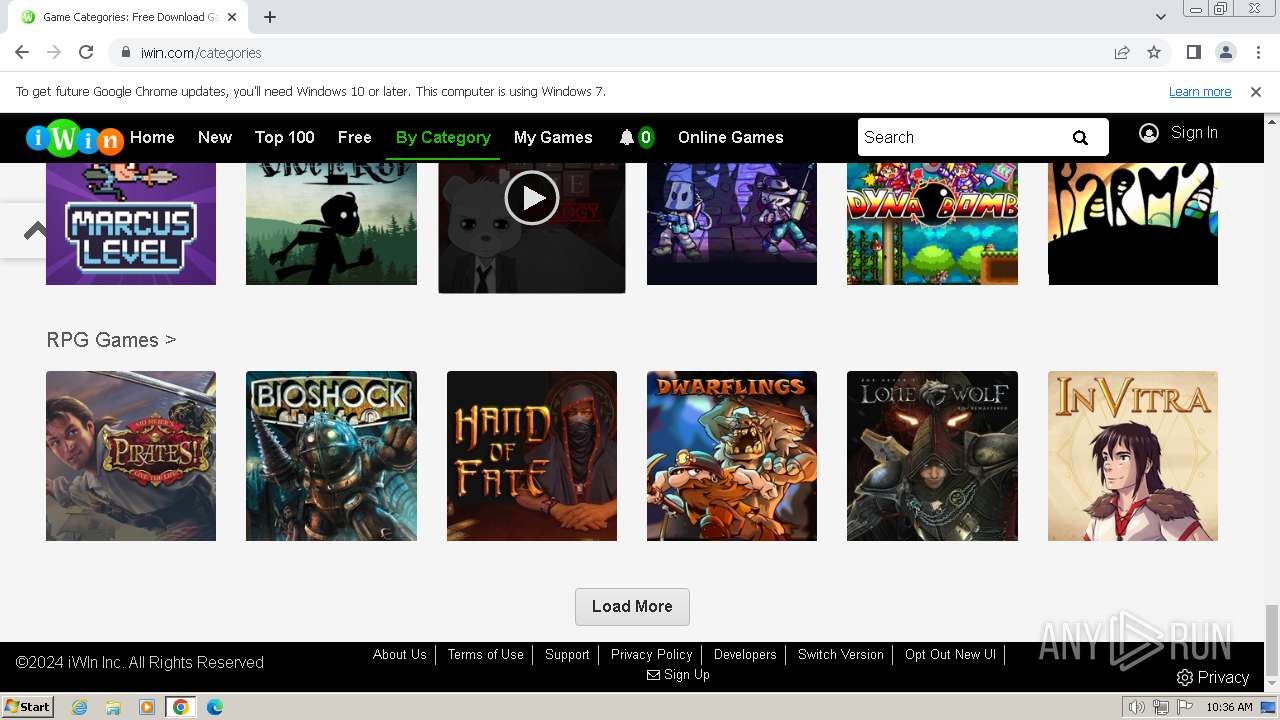
Task: Click the Opt Out New UI link
Action: [x=950, y=655]
